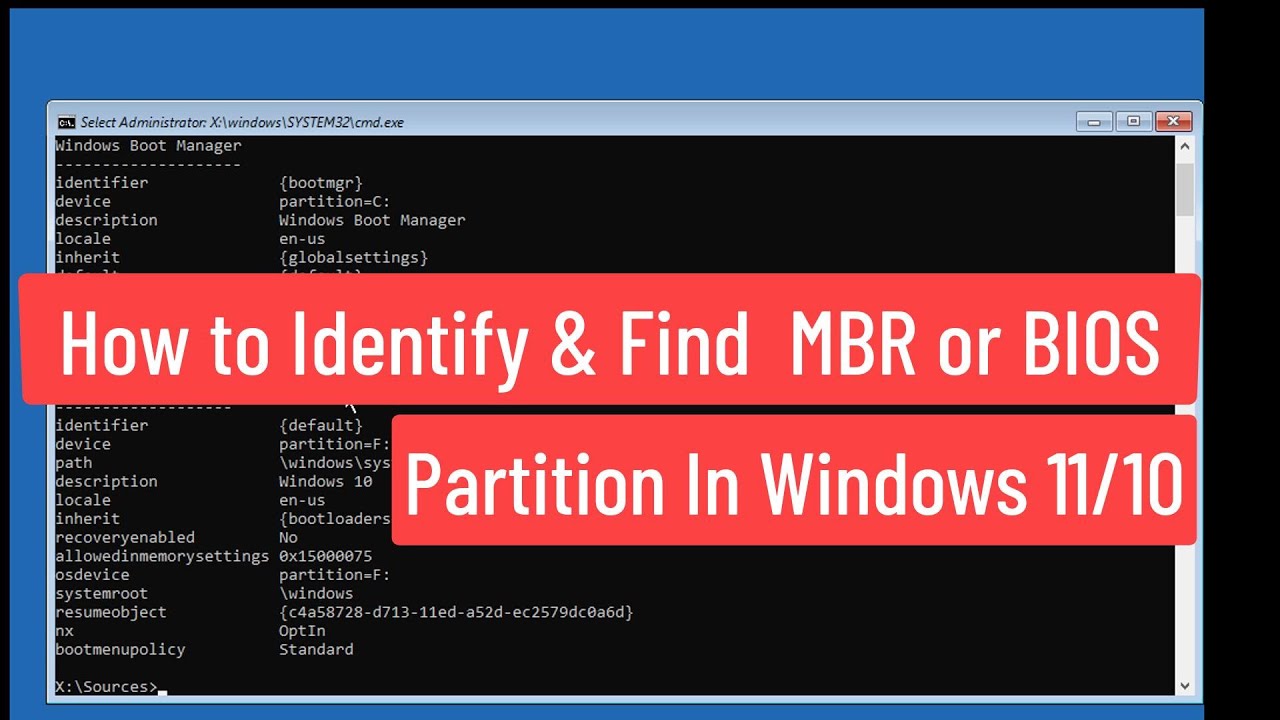1280x720 pixels.
Task: Click the 'partition=C:' device value
Action: [335, 201]
